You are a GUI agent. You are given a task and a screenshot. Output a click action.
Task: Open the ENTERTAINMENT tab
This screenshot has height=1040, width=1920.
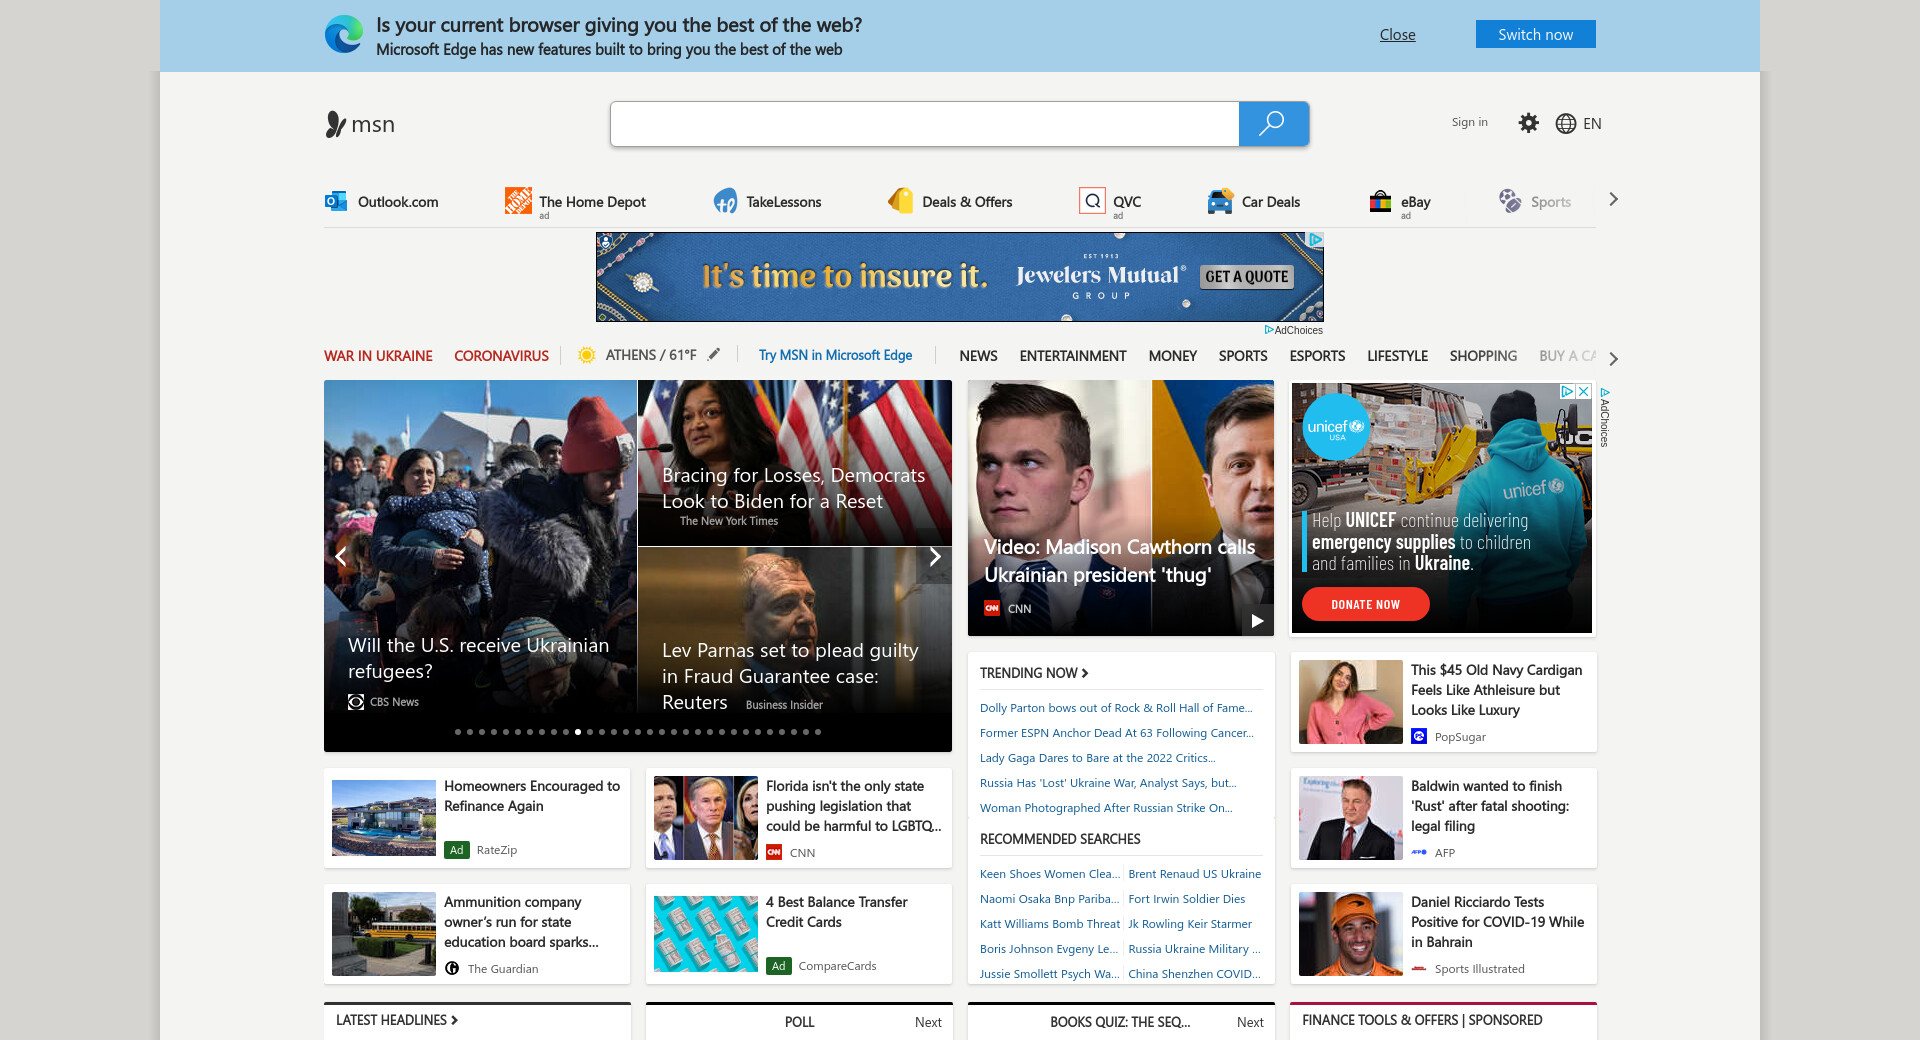pos(1073,356)
